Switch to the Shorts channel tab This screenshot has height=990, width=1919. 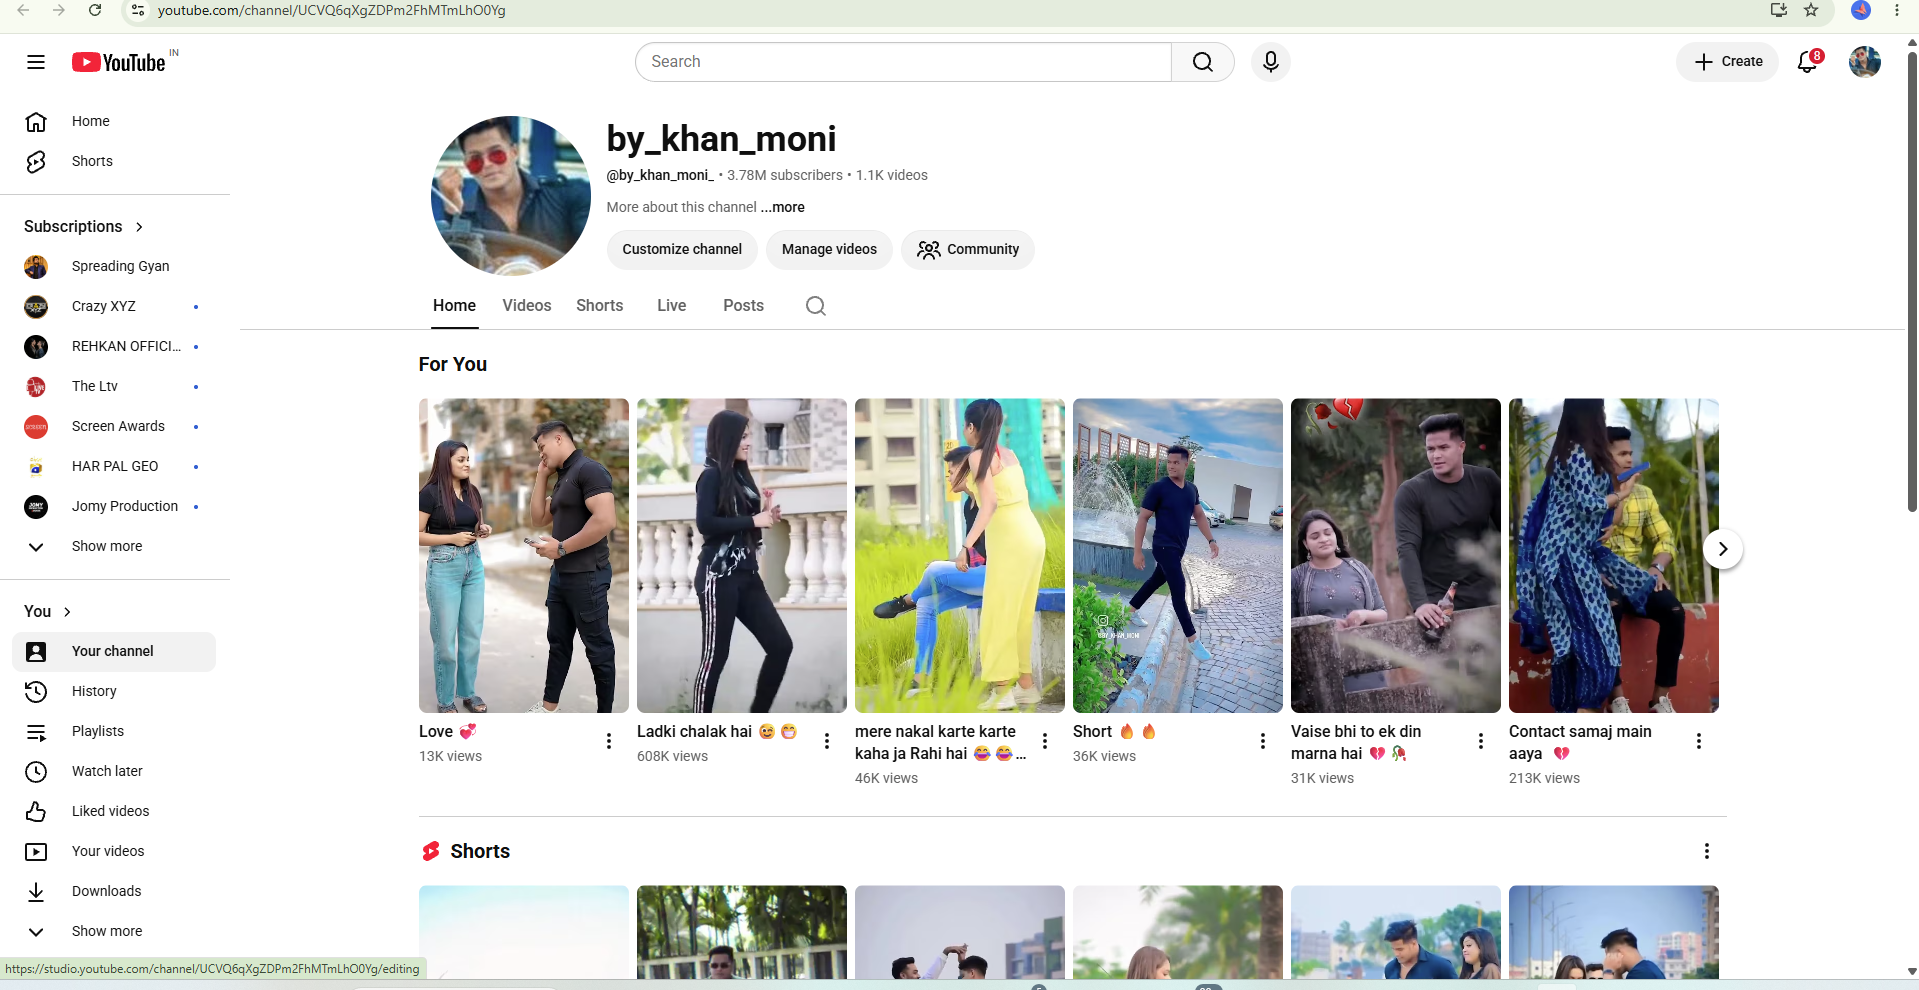600,306
